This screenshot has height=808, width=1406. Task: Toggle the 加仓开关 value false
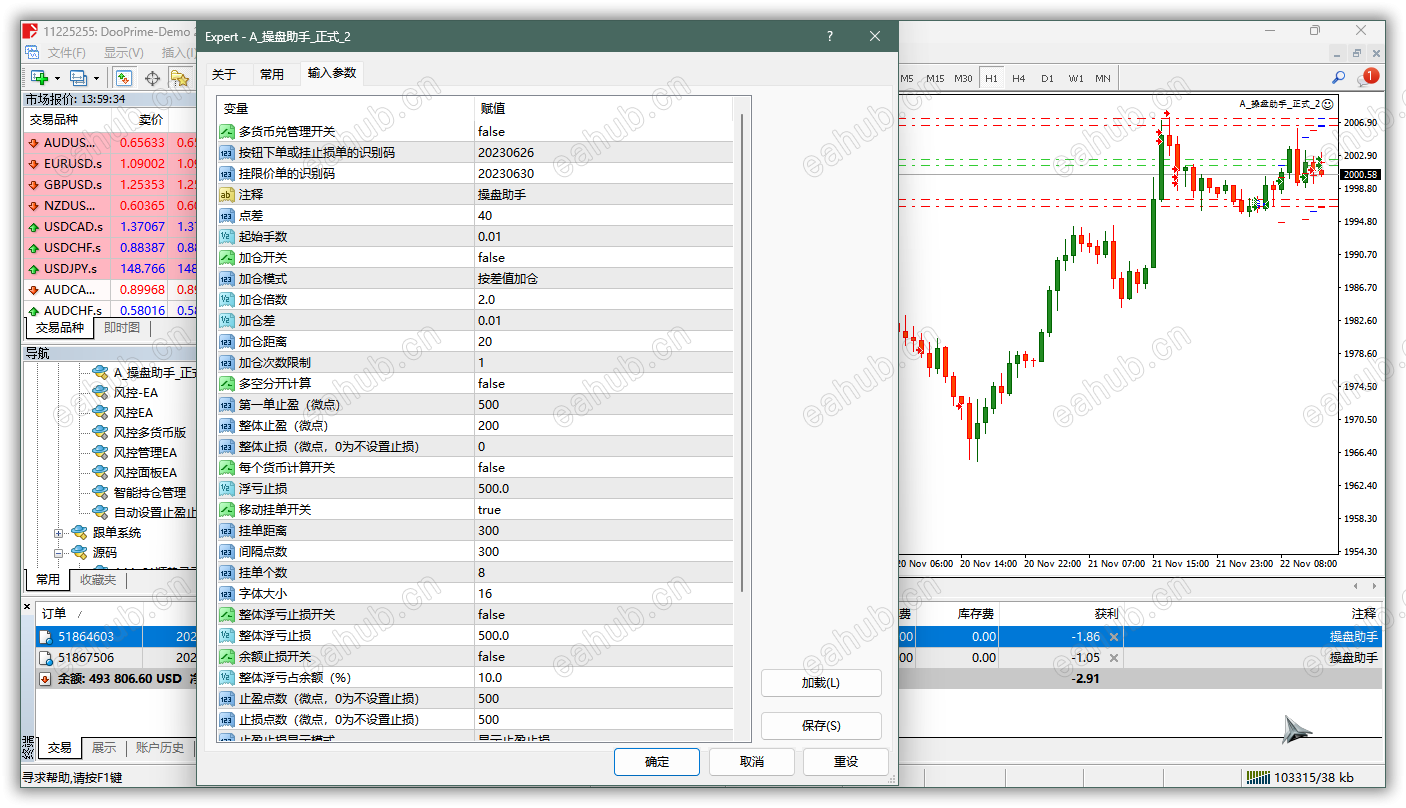603,257
